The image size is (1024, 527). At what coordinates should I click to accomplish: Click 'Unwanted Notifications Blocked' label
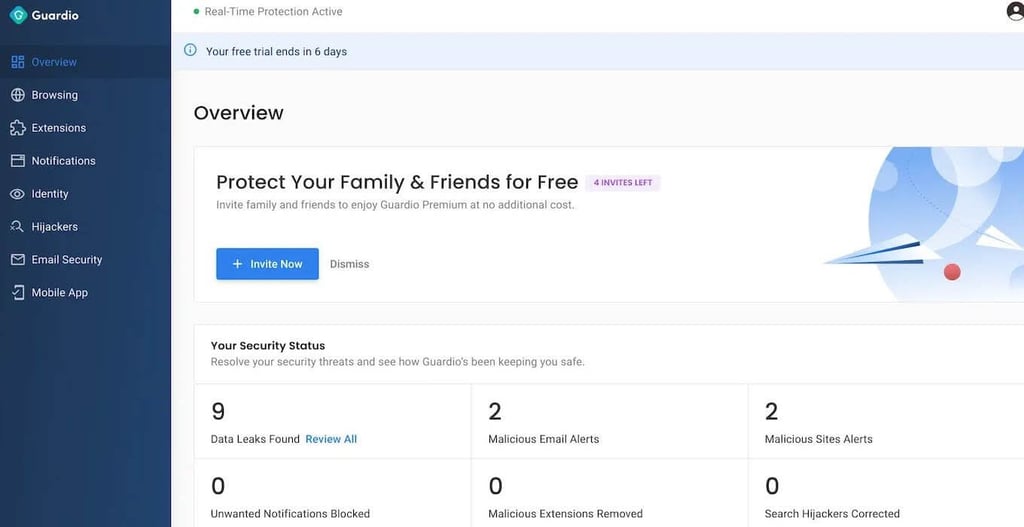tap(290, 513)
